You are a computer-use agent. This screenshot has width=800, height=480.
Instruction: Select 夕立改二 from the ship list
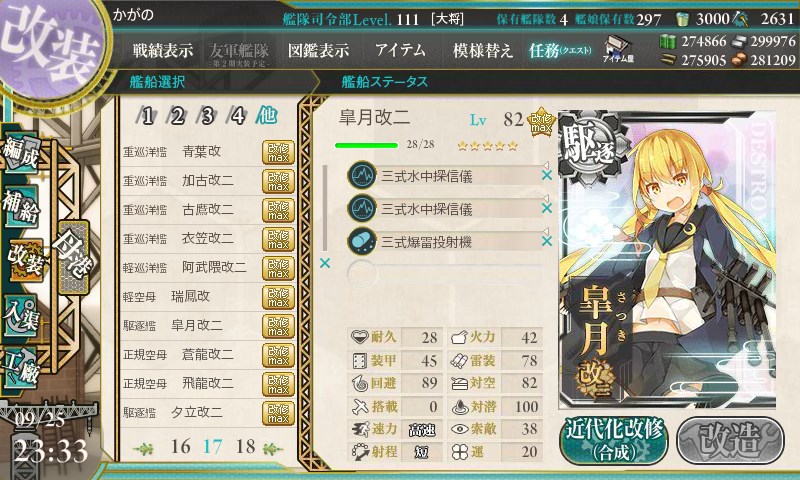[x=196, y=412]
